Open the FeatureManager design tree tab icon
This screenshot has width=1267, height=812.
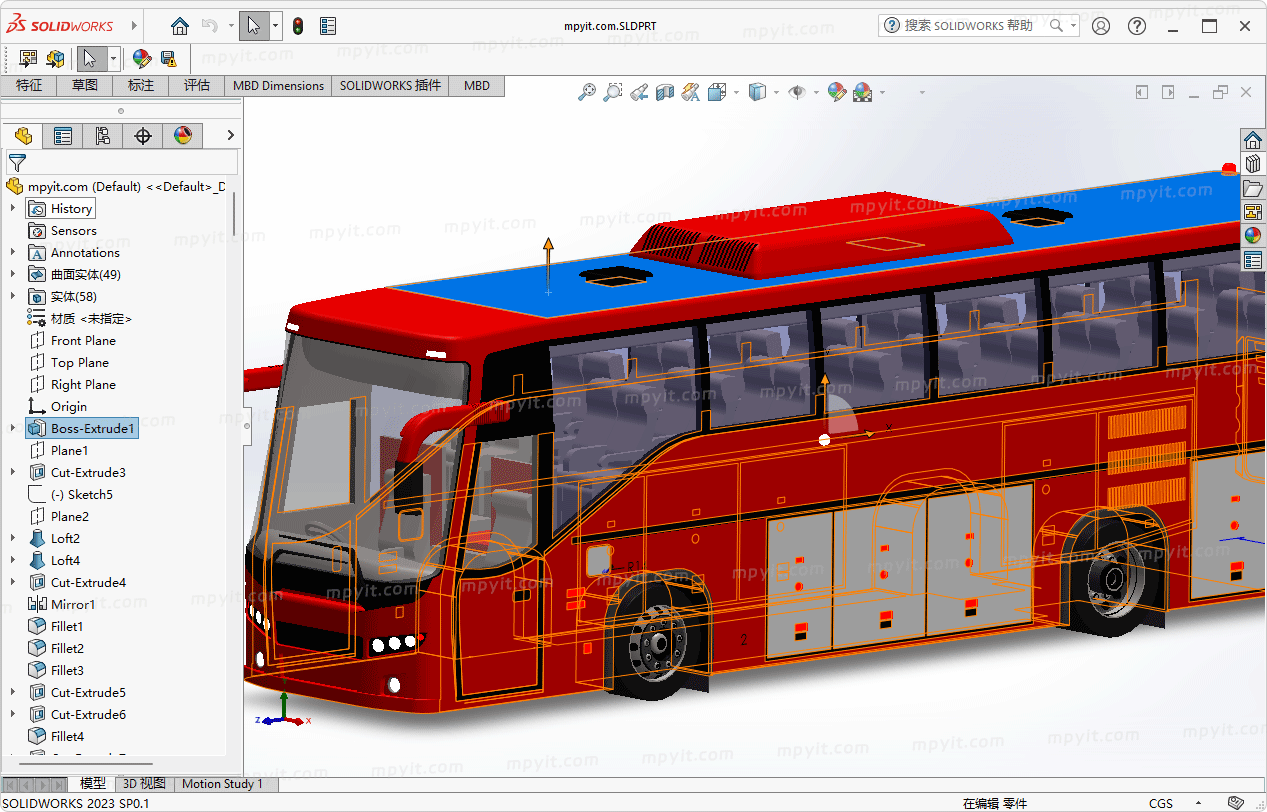click(x=23, y=136)
